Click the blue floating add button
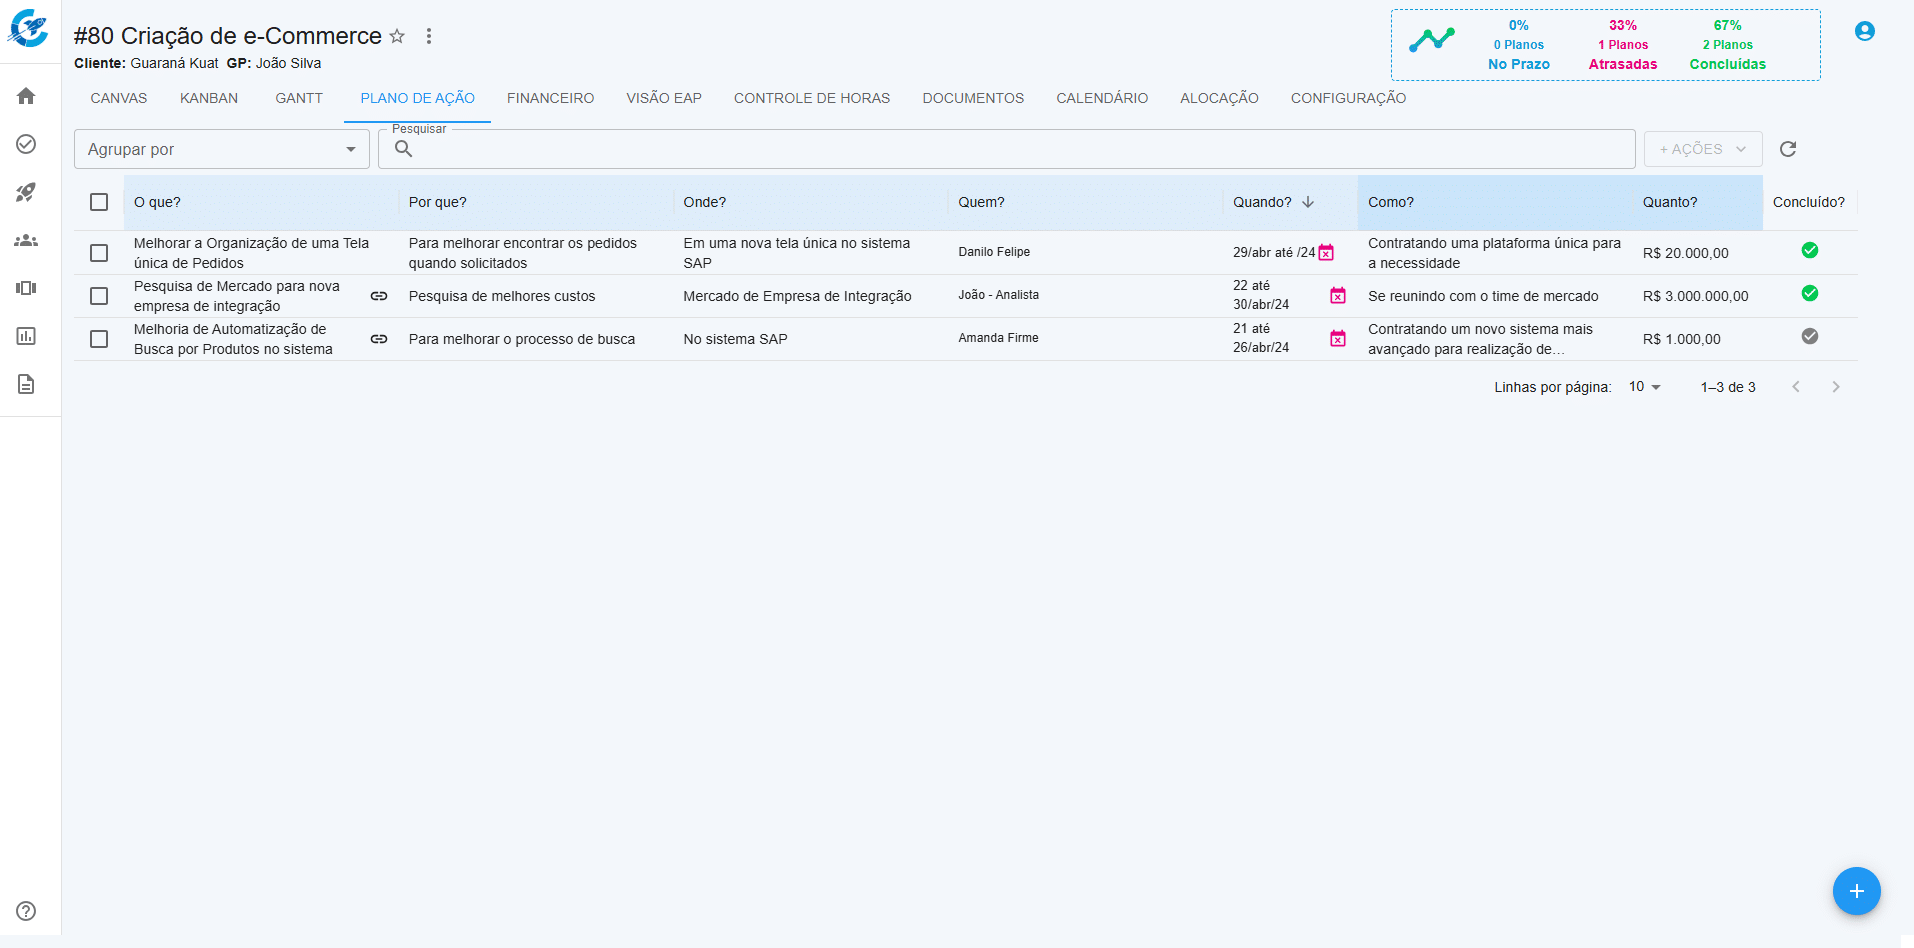This screenshot has height=948, width=1914. 1857,891
